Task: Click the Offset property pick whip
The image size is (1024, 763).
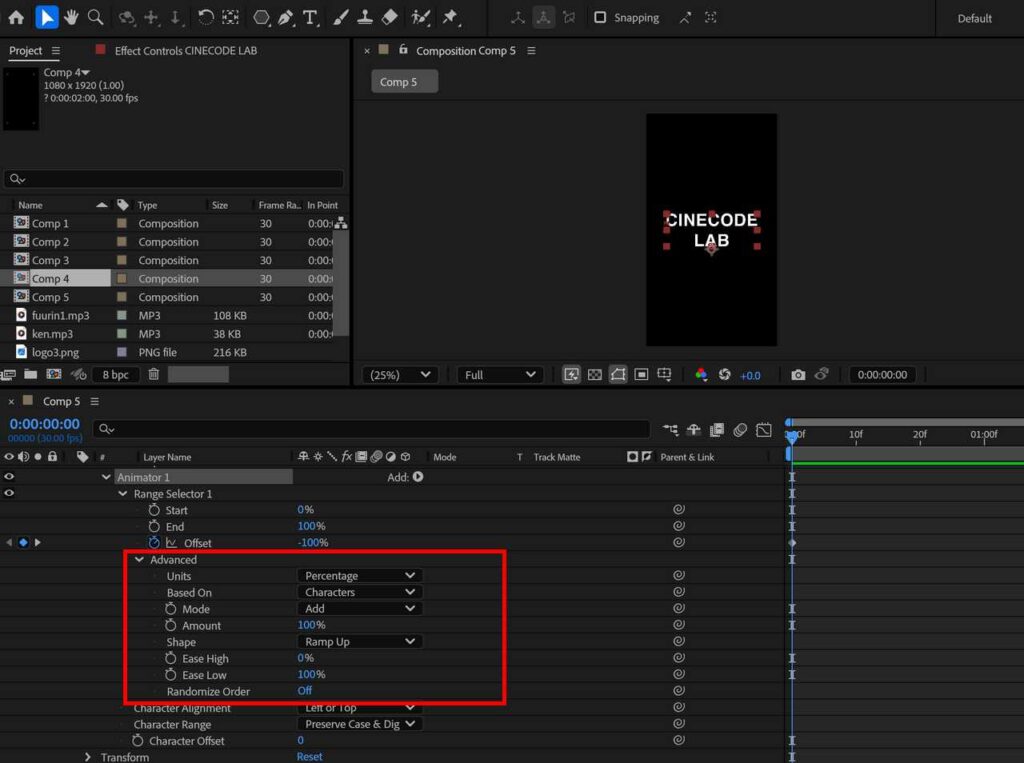Action: click(679, 542)
